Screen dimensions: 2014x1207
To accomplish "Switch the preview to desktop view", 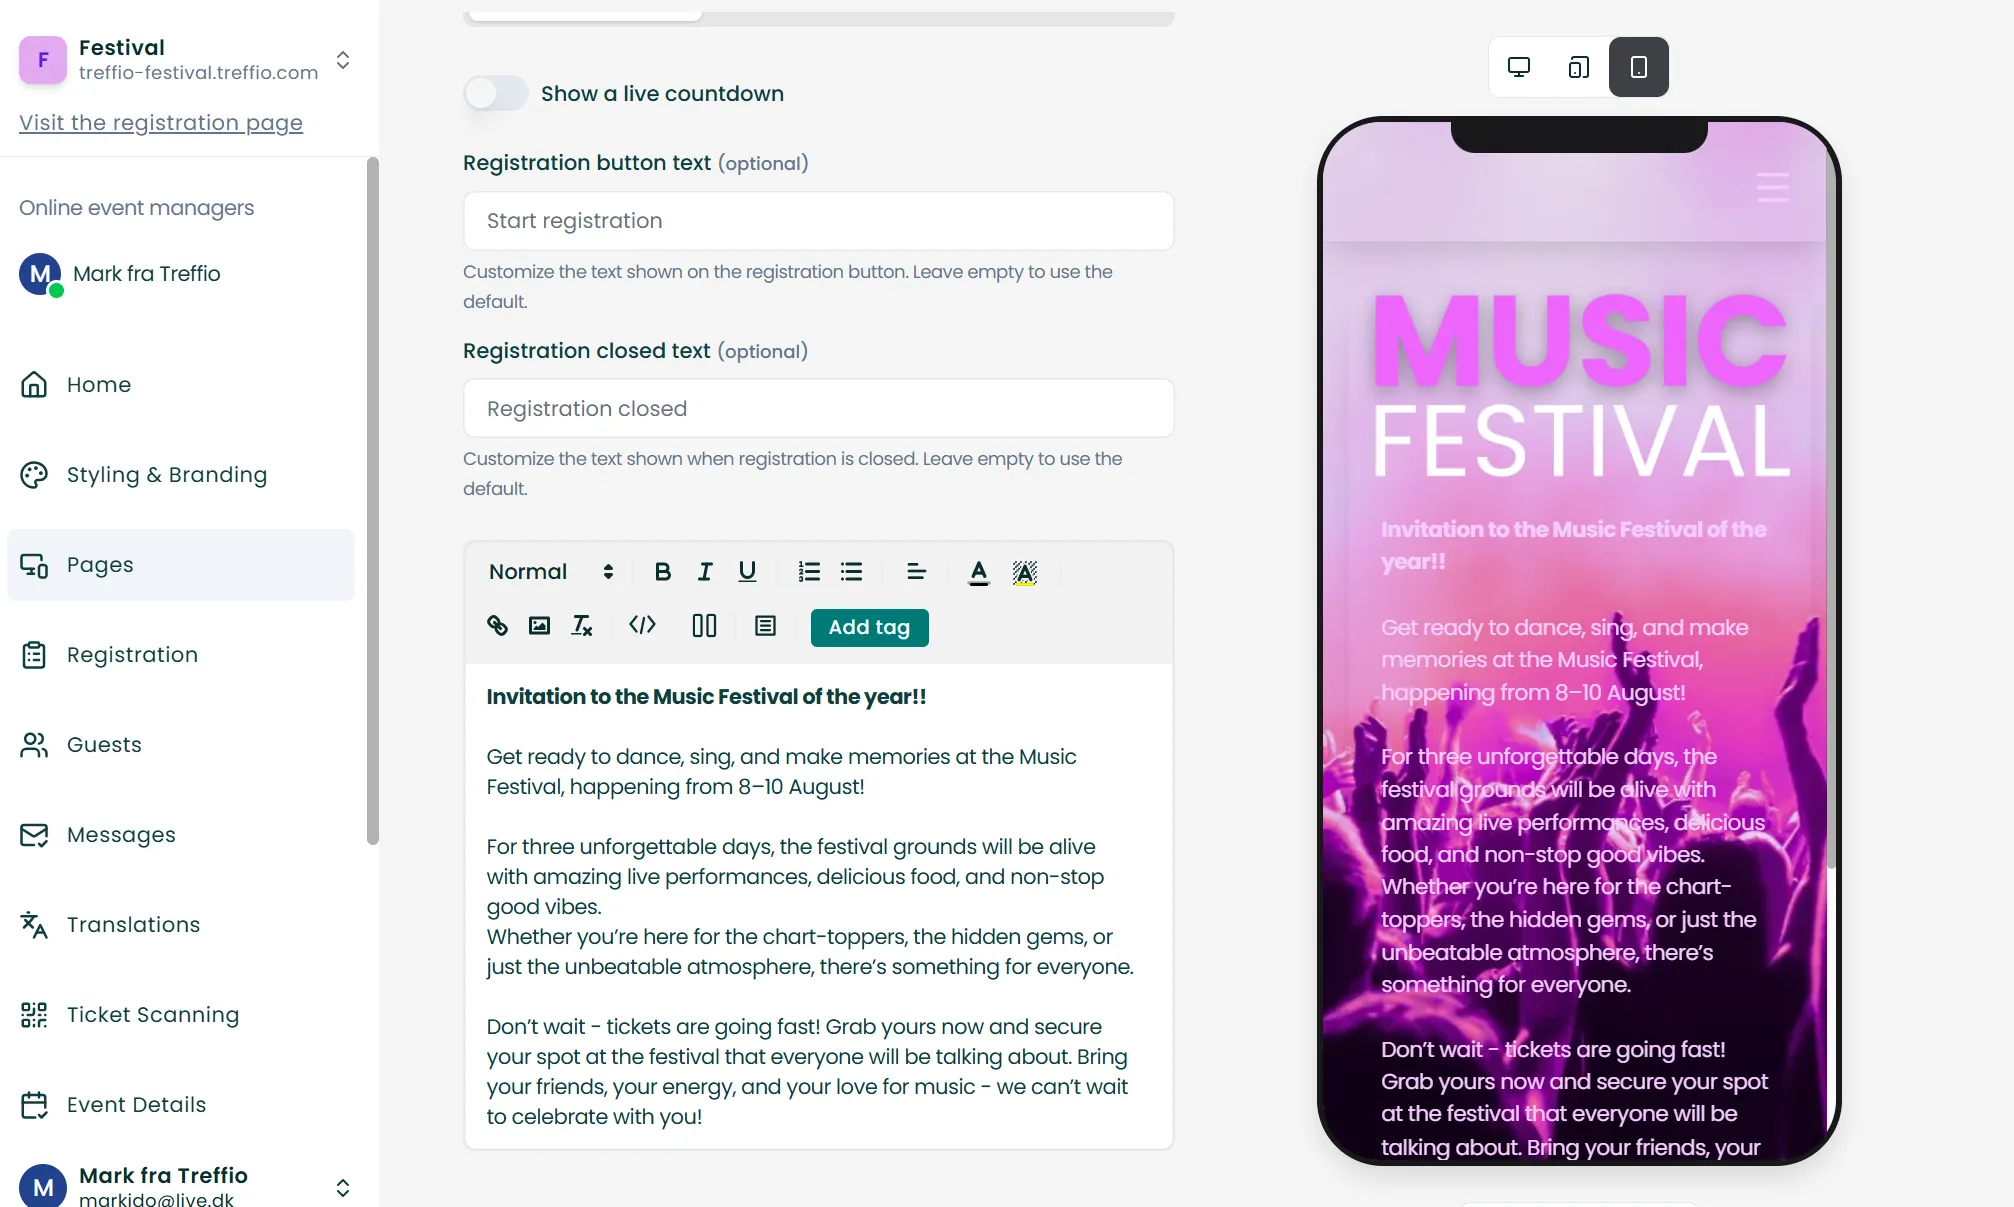I will (x=1519, y=67).
